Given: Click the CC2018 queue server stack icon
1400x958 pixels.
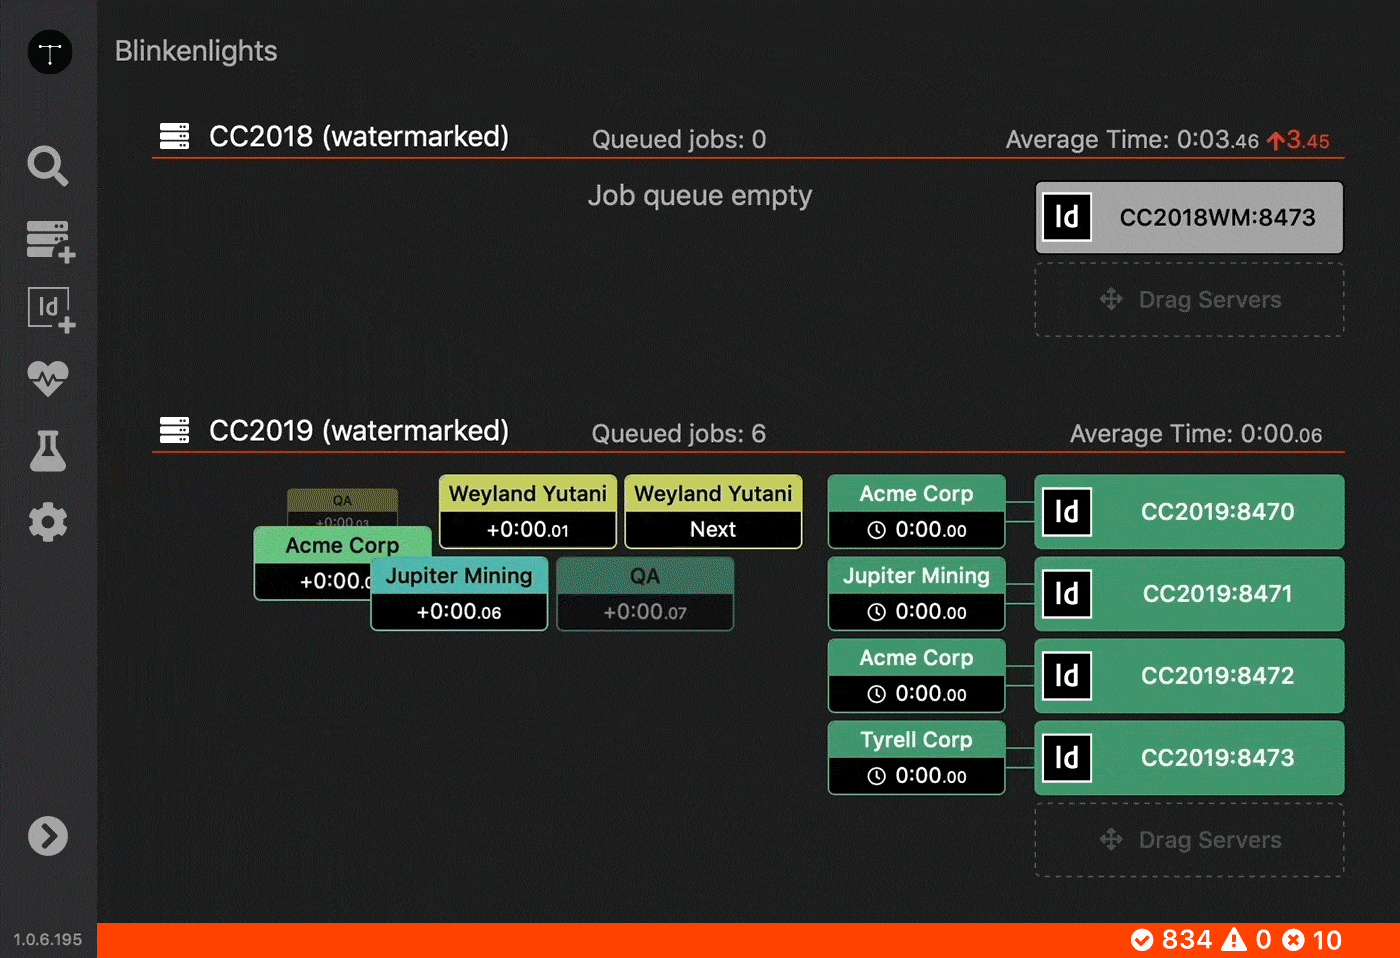Looking at the screenshot, I should click(174, 136).
